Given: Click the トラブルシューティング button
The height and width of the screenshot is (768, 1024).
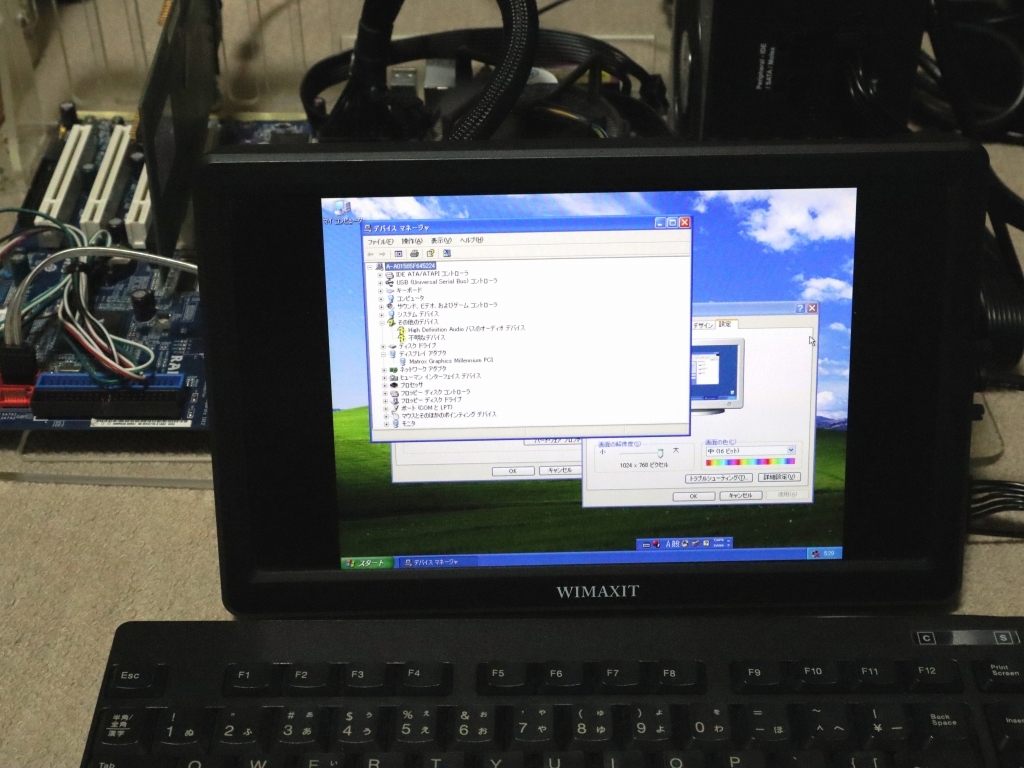Looking at the screenshot, I should tap(718, 478).
